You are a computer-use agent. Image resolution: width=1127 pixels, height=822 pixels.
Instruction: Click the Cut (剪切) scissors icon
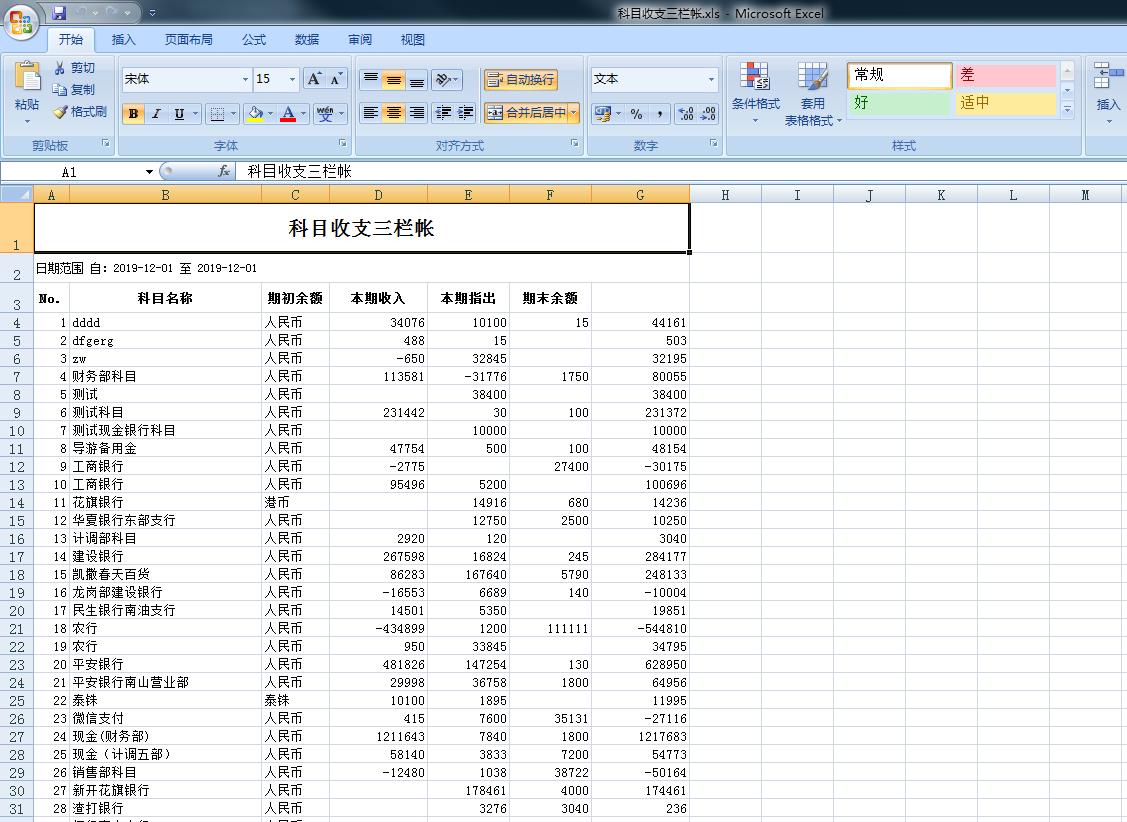[60, 68]
